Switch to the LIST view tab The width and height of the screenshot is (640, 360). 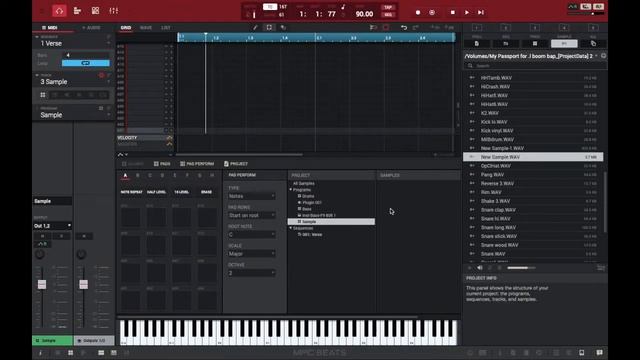(166, 28)
